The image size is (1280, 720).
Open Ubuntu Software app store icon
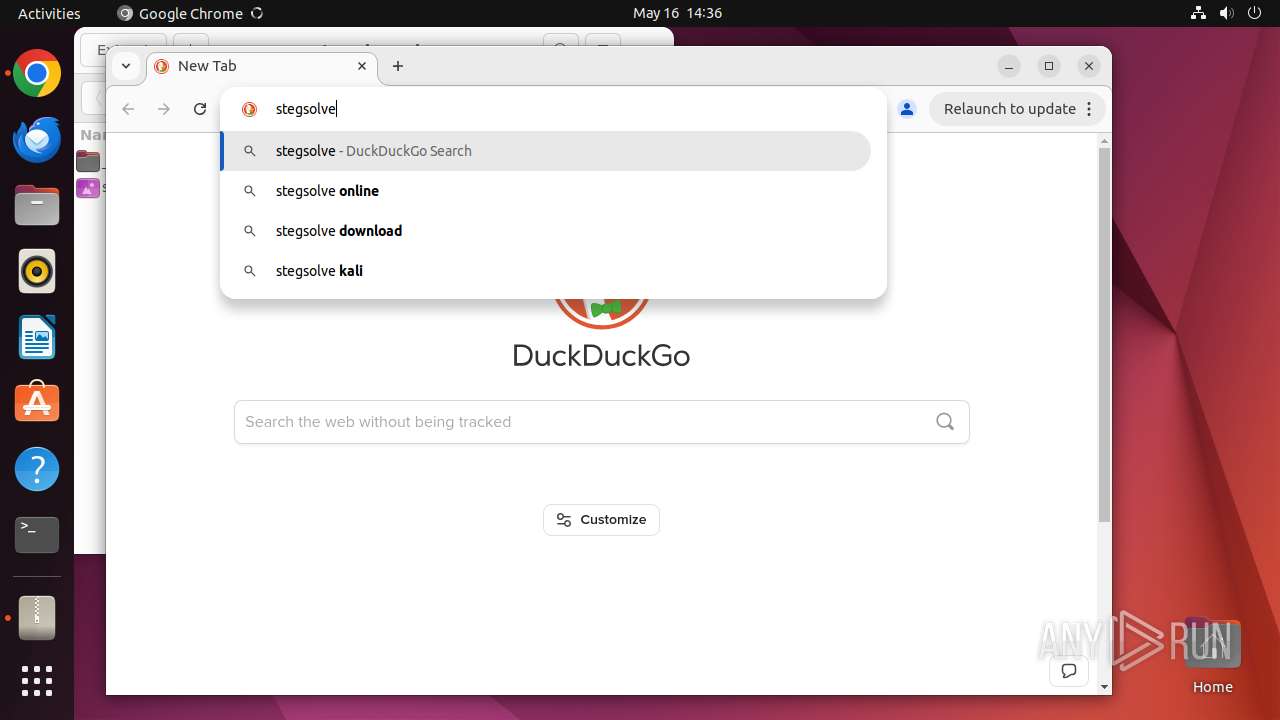(37, 403)
